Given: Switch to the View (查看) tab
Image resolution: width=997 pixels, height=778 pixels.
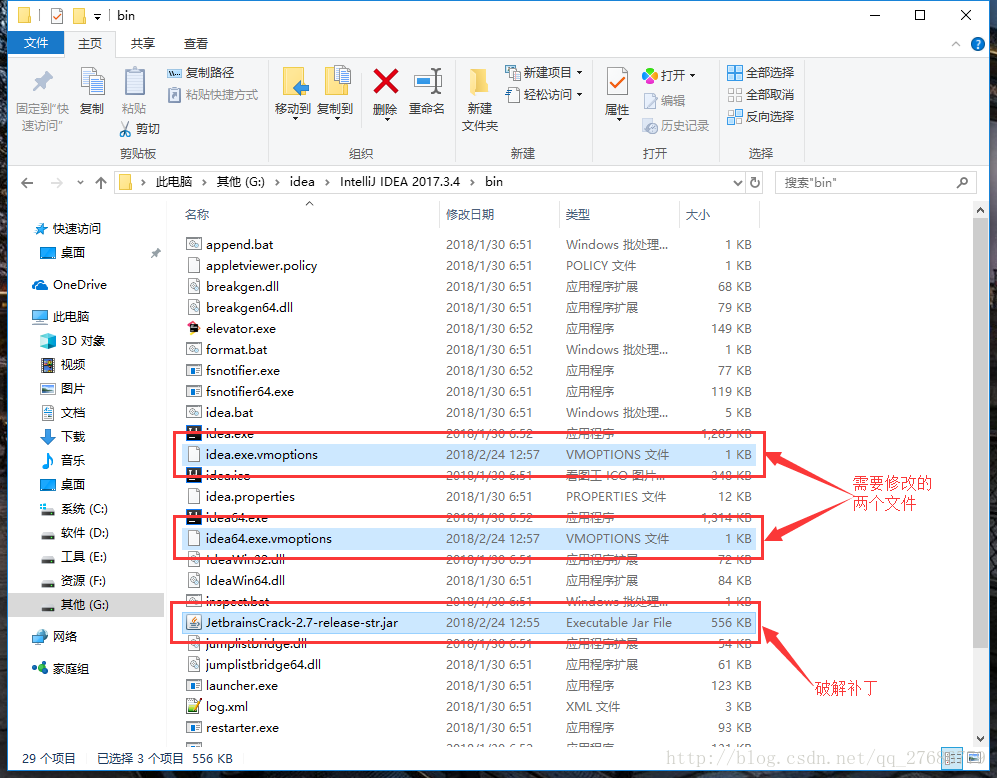Looking at the screenshot, I should click(x=196, y=43).
